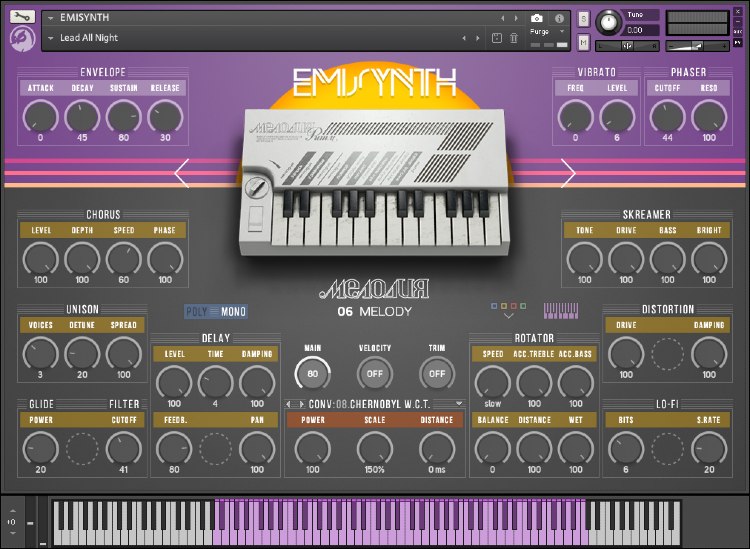The image size is (750, 549).
Task: Mute the instrument with M button
Action: [x=584, y=43]
